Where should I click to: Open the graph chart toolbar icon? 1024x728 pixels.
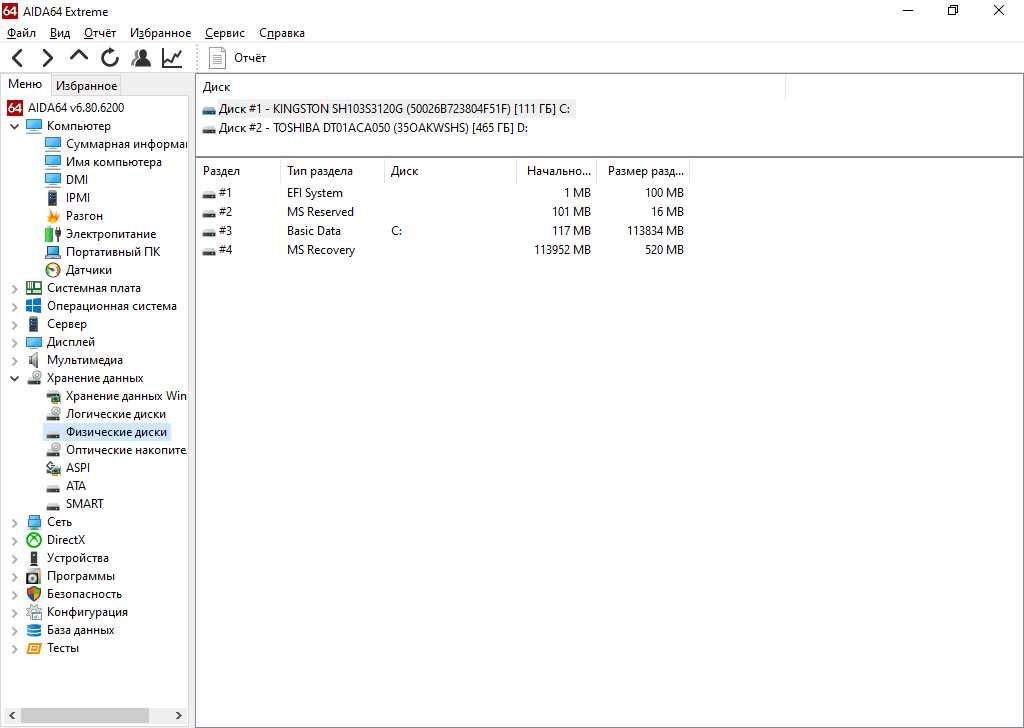[x=172, y=58]
